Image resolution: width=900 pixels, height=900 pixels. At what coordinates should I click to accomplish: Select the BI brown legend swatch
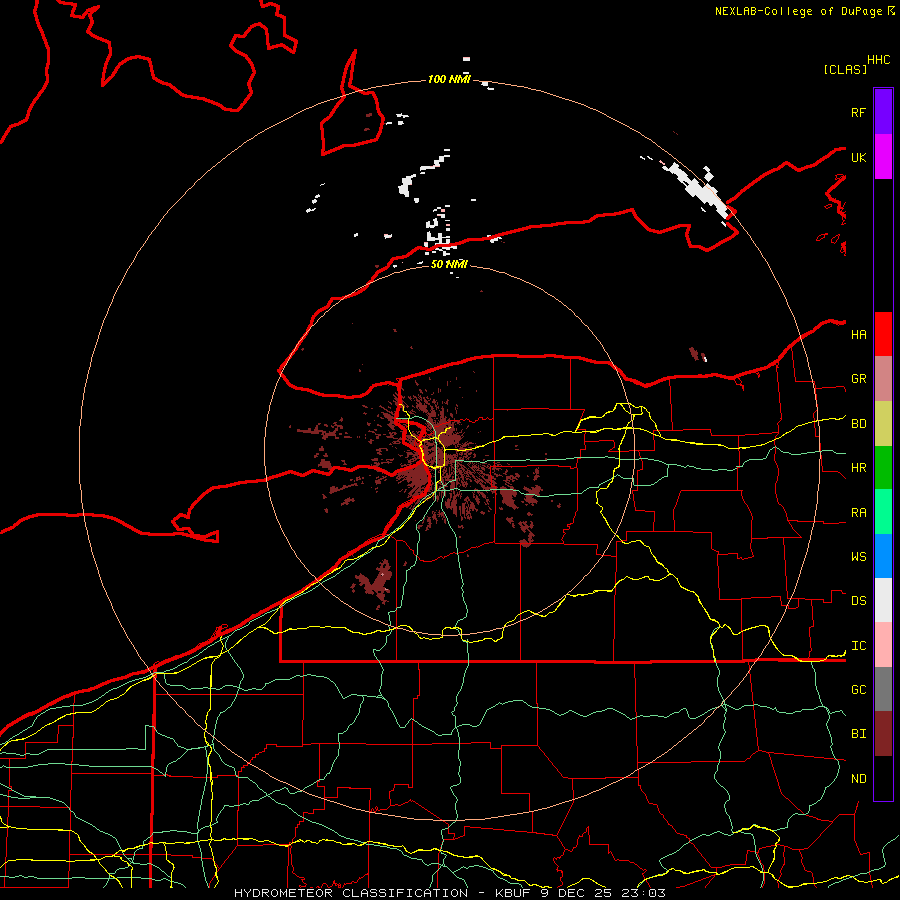(883, 734)
